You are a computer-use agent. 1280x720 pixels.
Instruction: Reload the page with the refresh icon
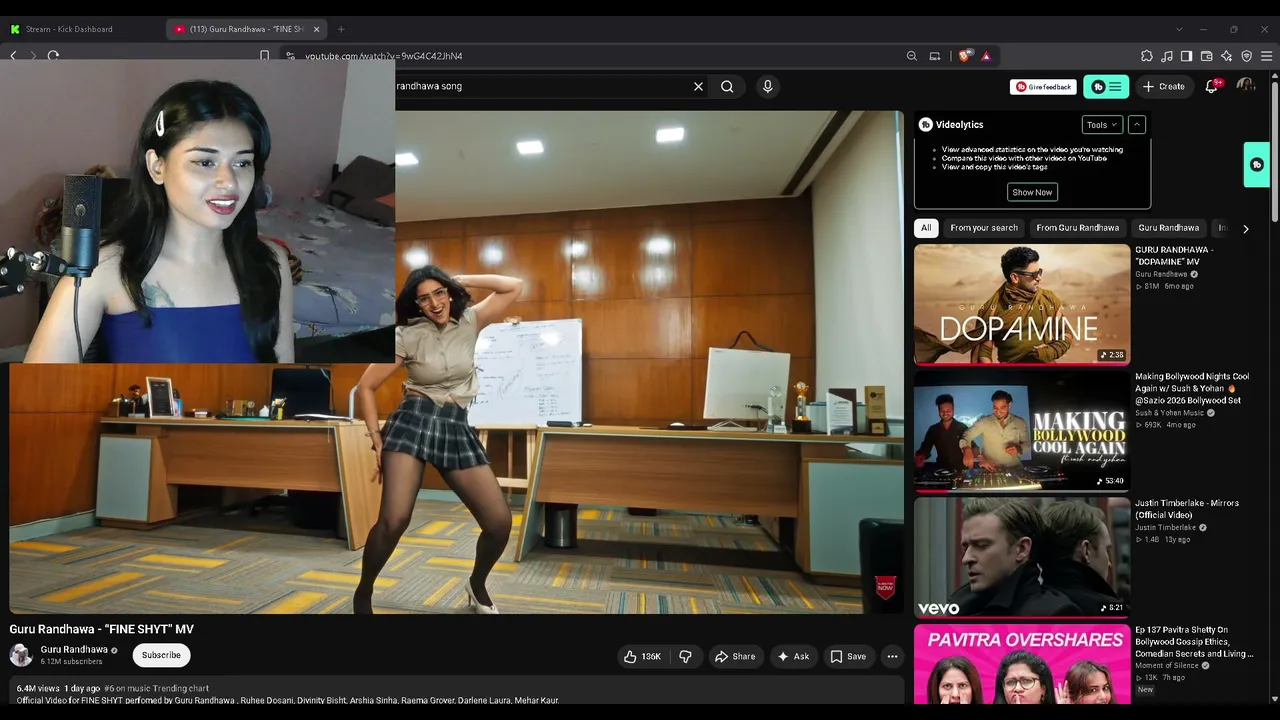coord(53,56)
